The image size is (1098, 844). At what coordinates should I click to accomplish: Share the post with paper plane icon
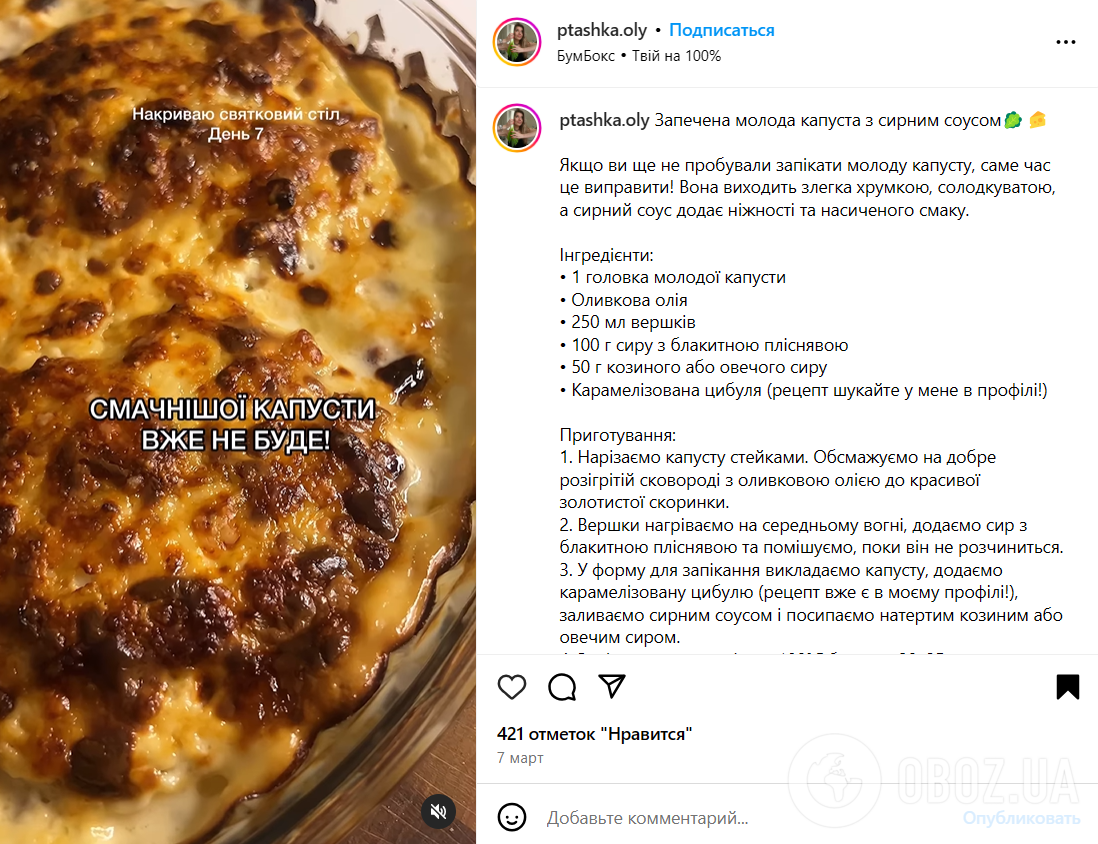click(x=612, y=686)
